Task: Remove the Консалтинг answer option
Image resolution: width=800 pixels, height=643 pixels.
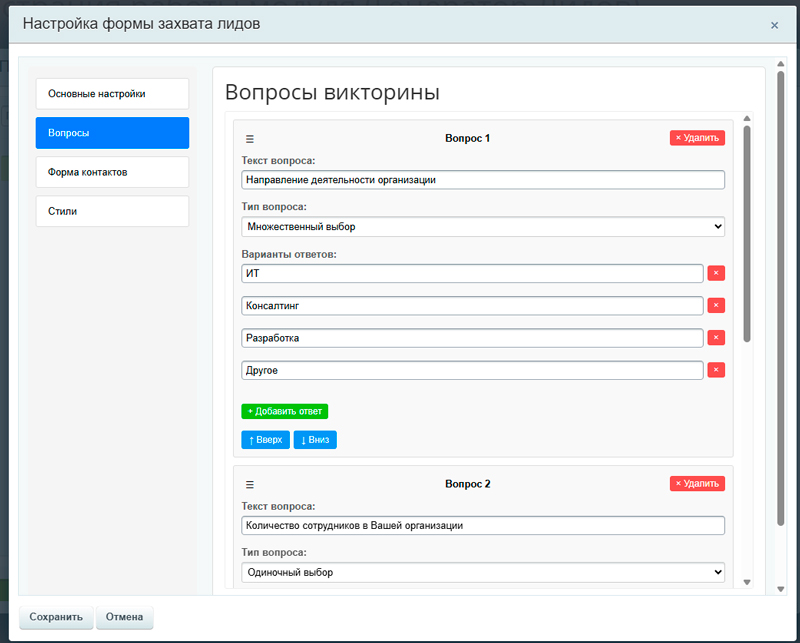Action: 716,305
